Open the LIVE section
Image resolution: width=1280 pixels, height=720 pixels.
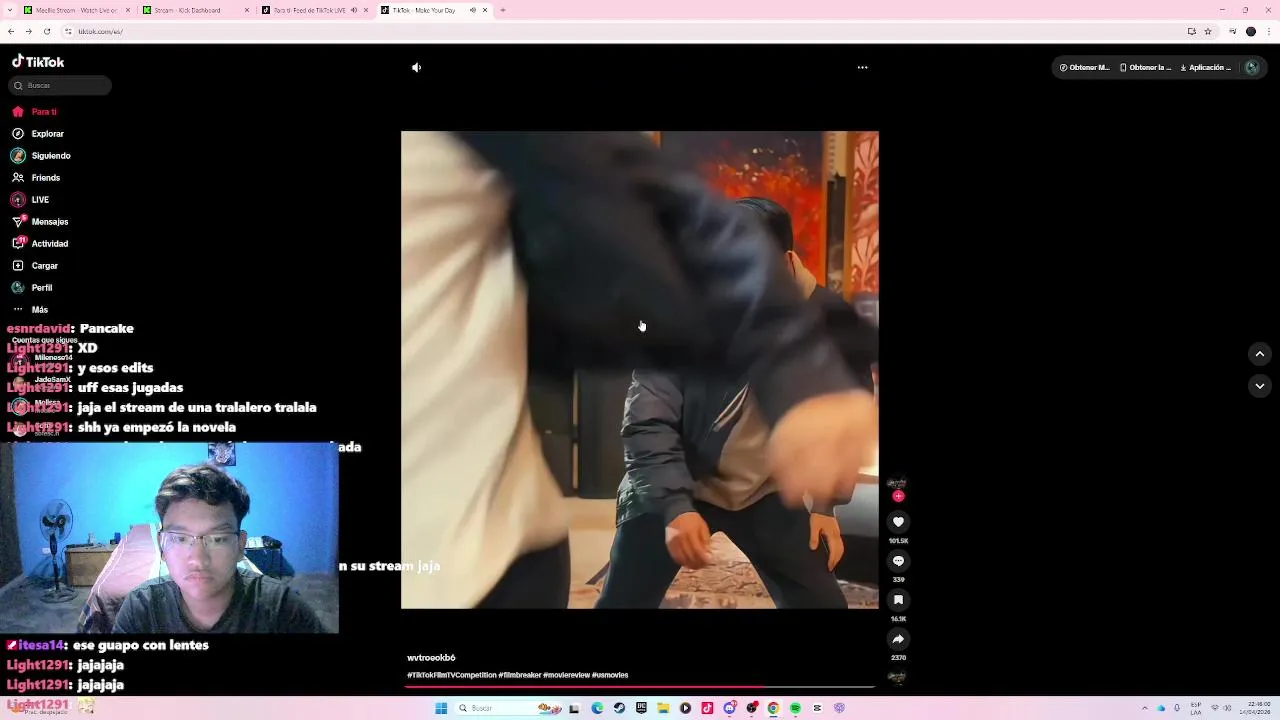30,200
